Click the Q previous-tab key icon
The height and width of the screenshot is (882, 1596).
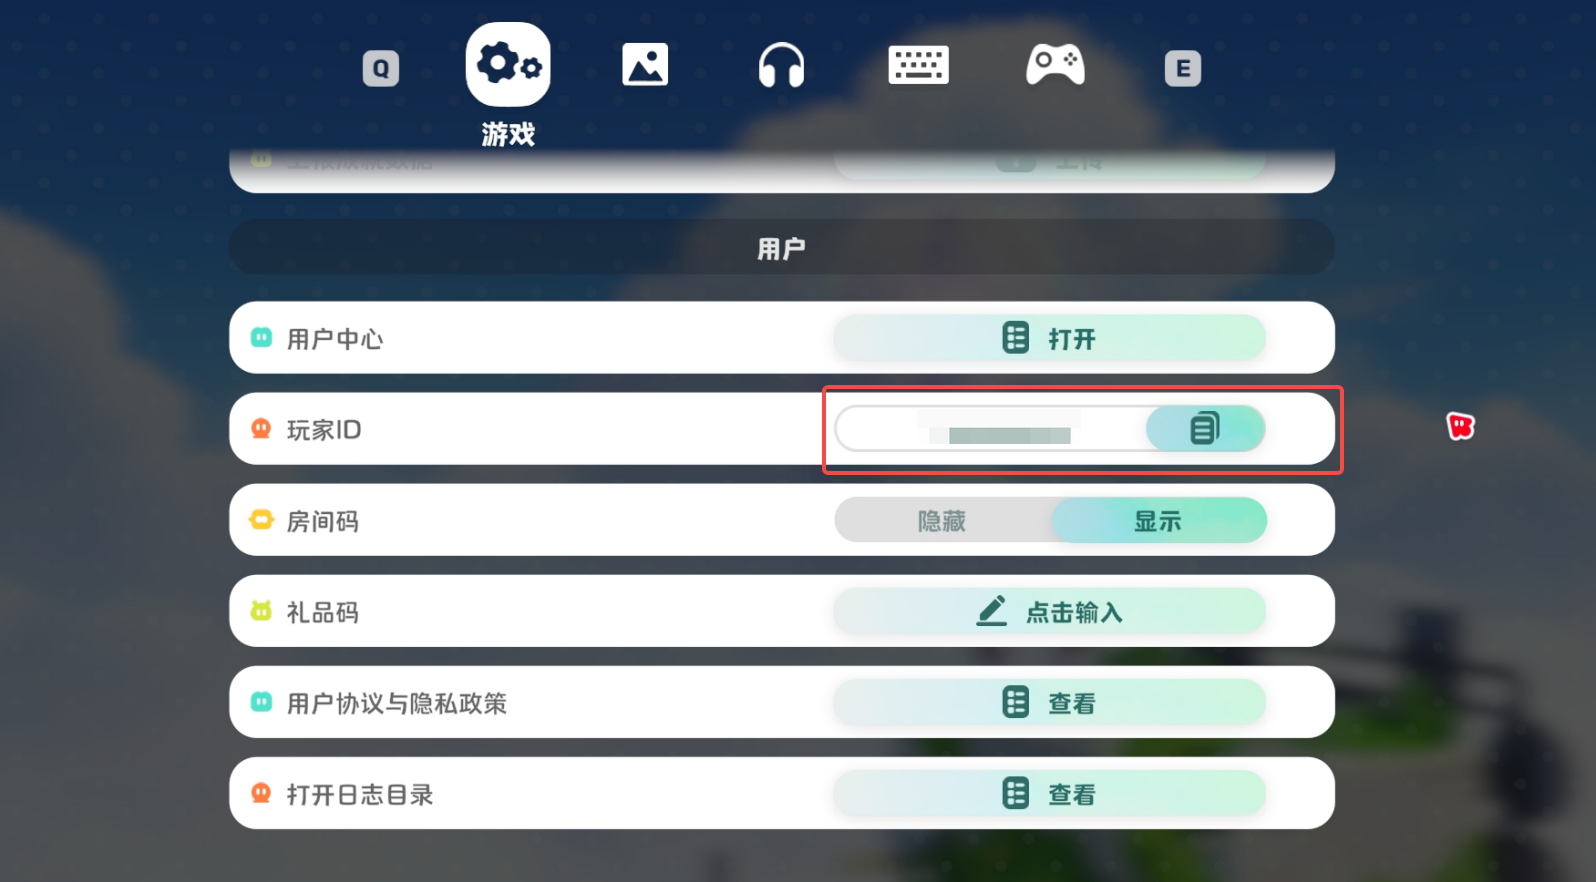click(x=381, y=69)
